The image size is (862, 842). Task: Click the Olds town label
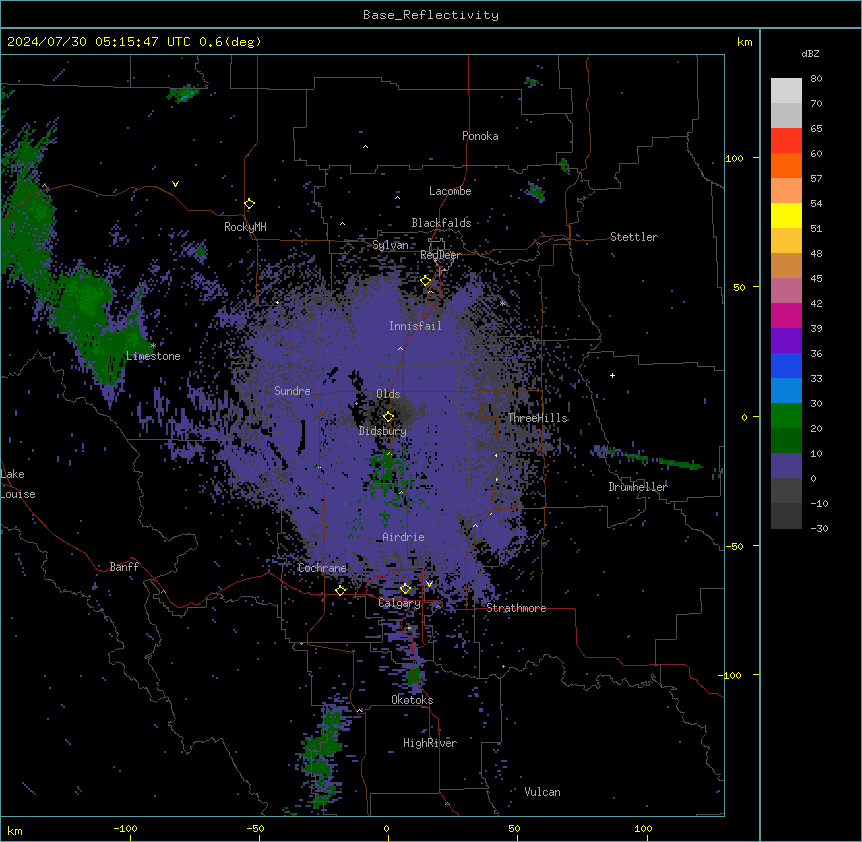coord(388,394)
